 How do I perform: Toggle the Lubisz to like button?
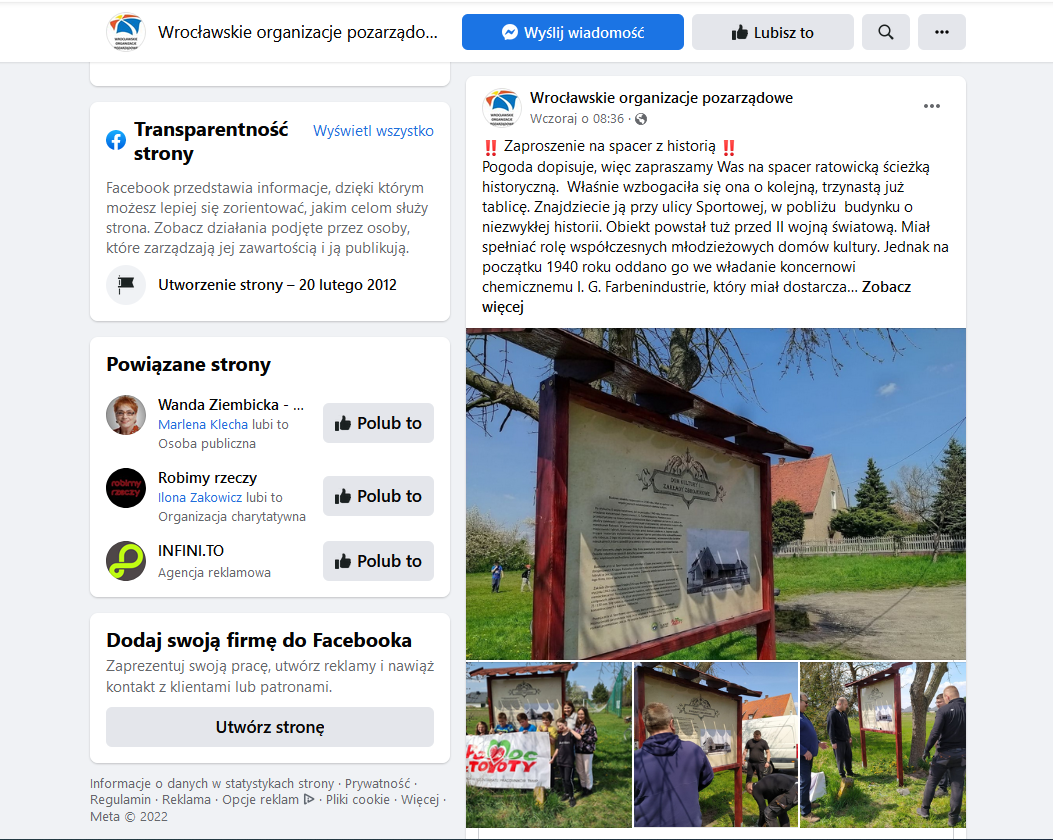tap(772, 32)
